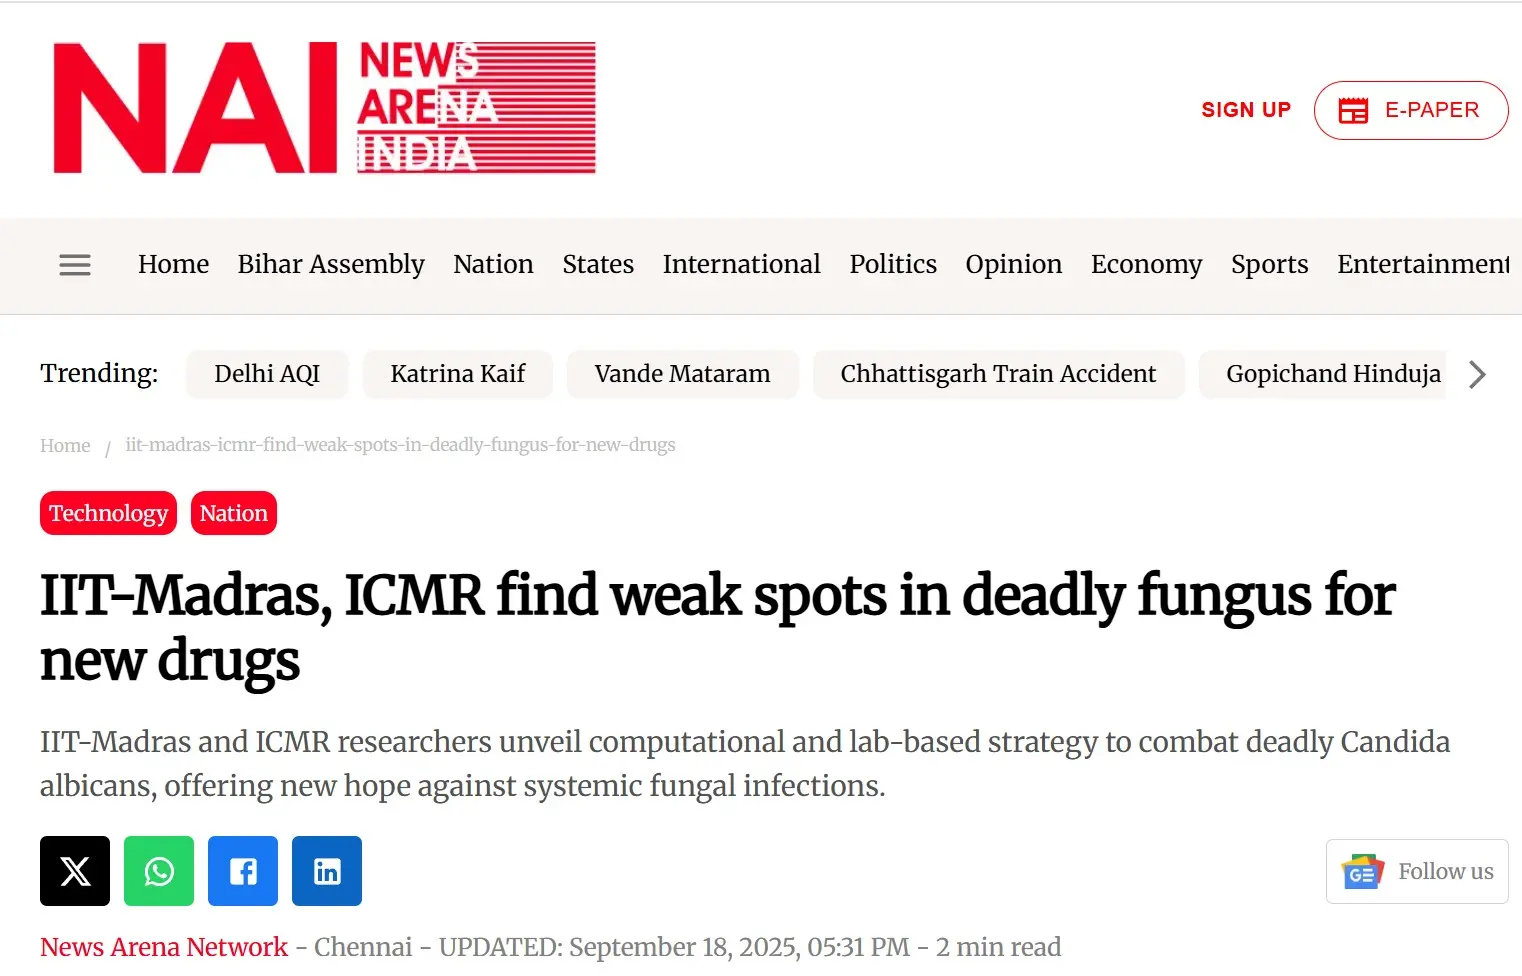Expand more trending topics with the right chevron
The image size is (1522, 976).
click(x=1477, y=374)
